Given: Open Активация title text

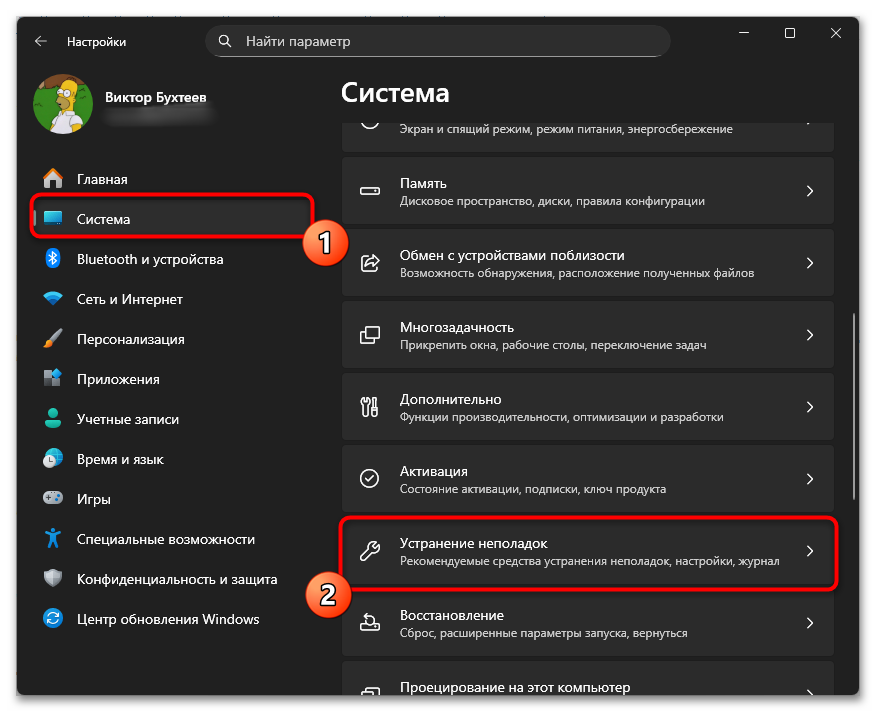Looking at the screenshot, I should [434, 472].
